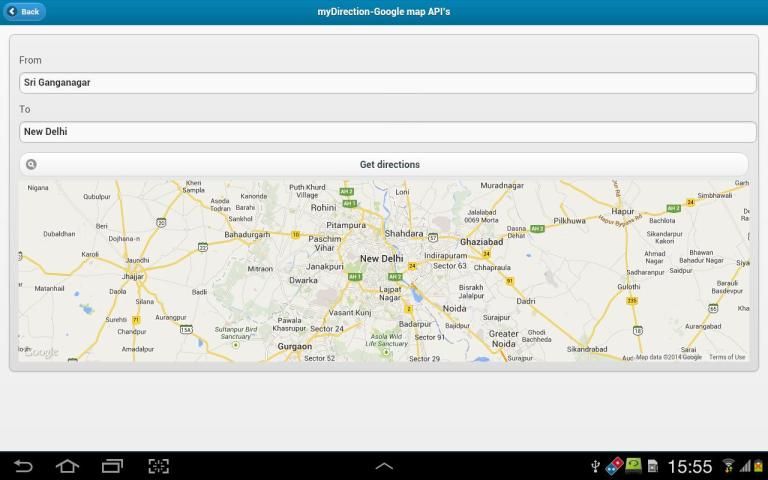Click New Delhi label on the map

tap(381, 258)
